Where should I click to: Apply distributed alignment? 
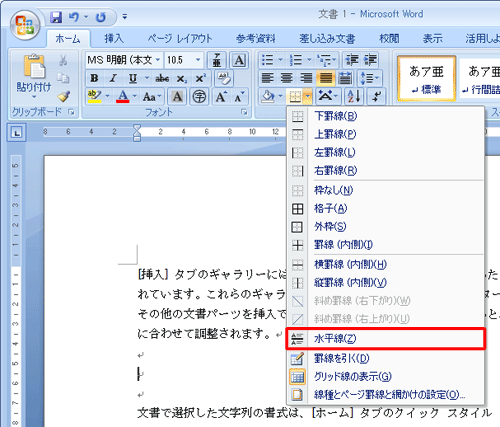coord(345,79)
